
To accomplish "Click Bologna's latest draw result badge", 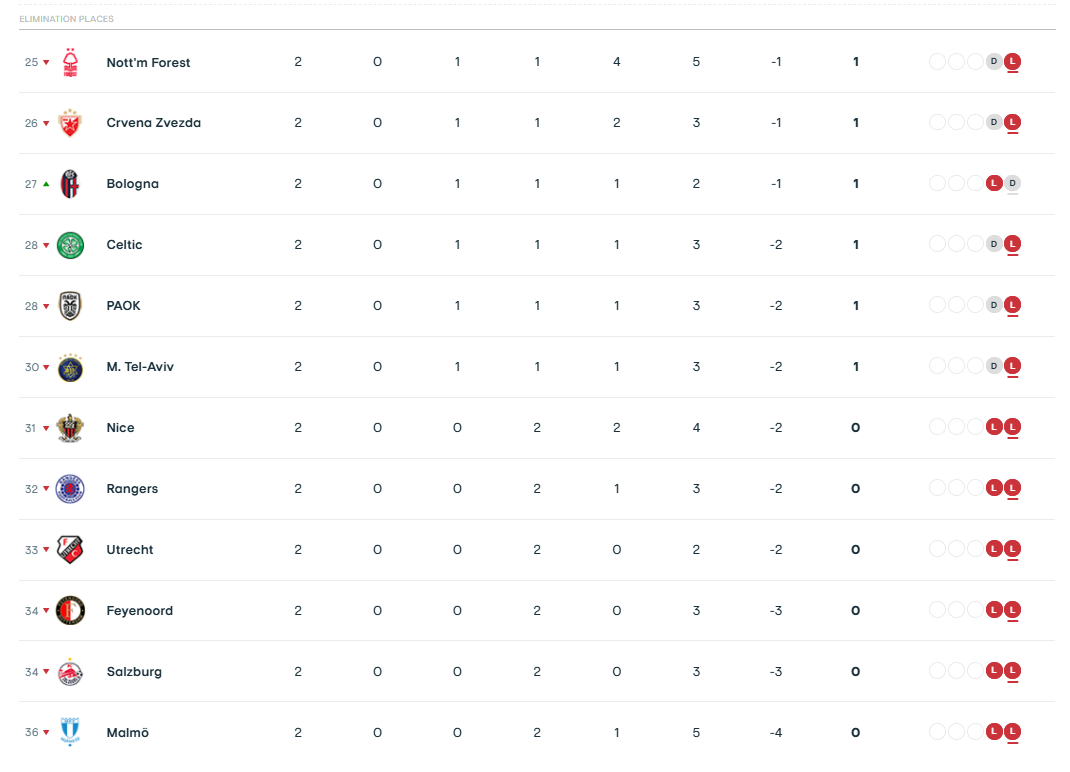I will pyautogui.click(x=1013, y=183).
